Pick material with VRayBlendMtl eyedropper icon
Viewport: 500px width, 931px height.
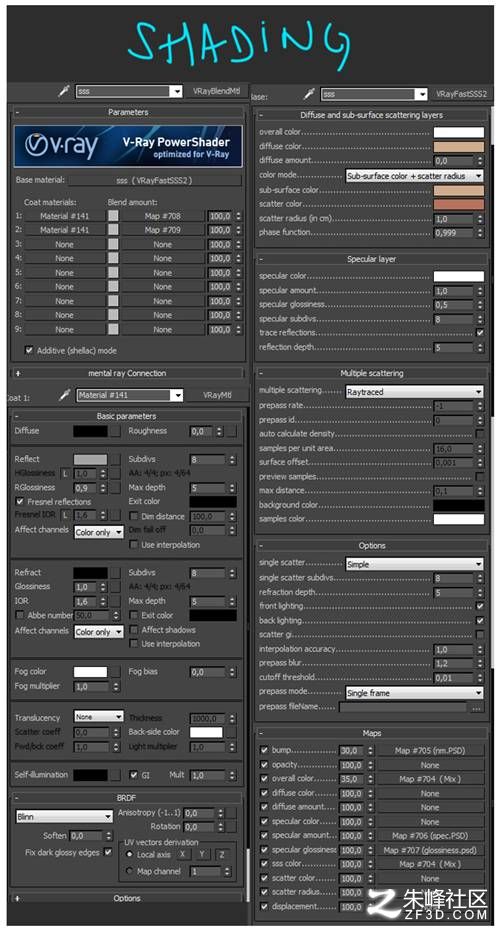point(64,91)
